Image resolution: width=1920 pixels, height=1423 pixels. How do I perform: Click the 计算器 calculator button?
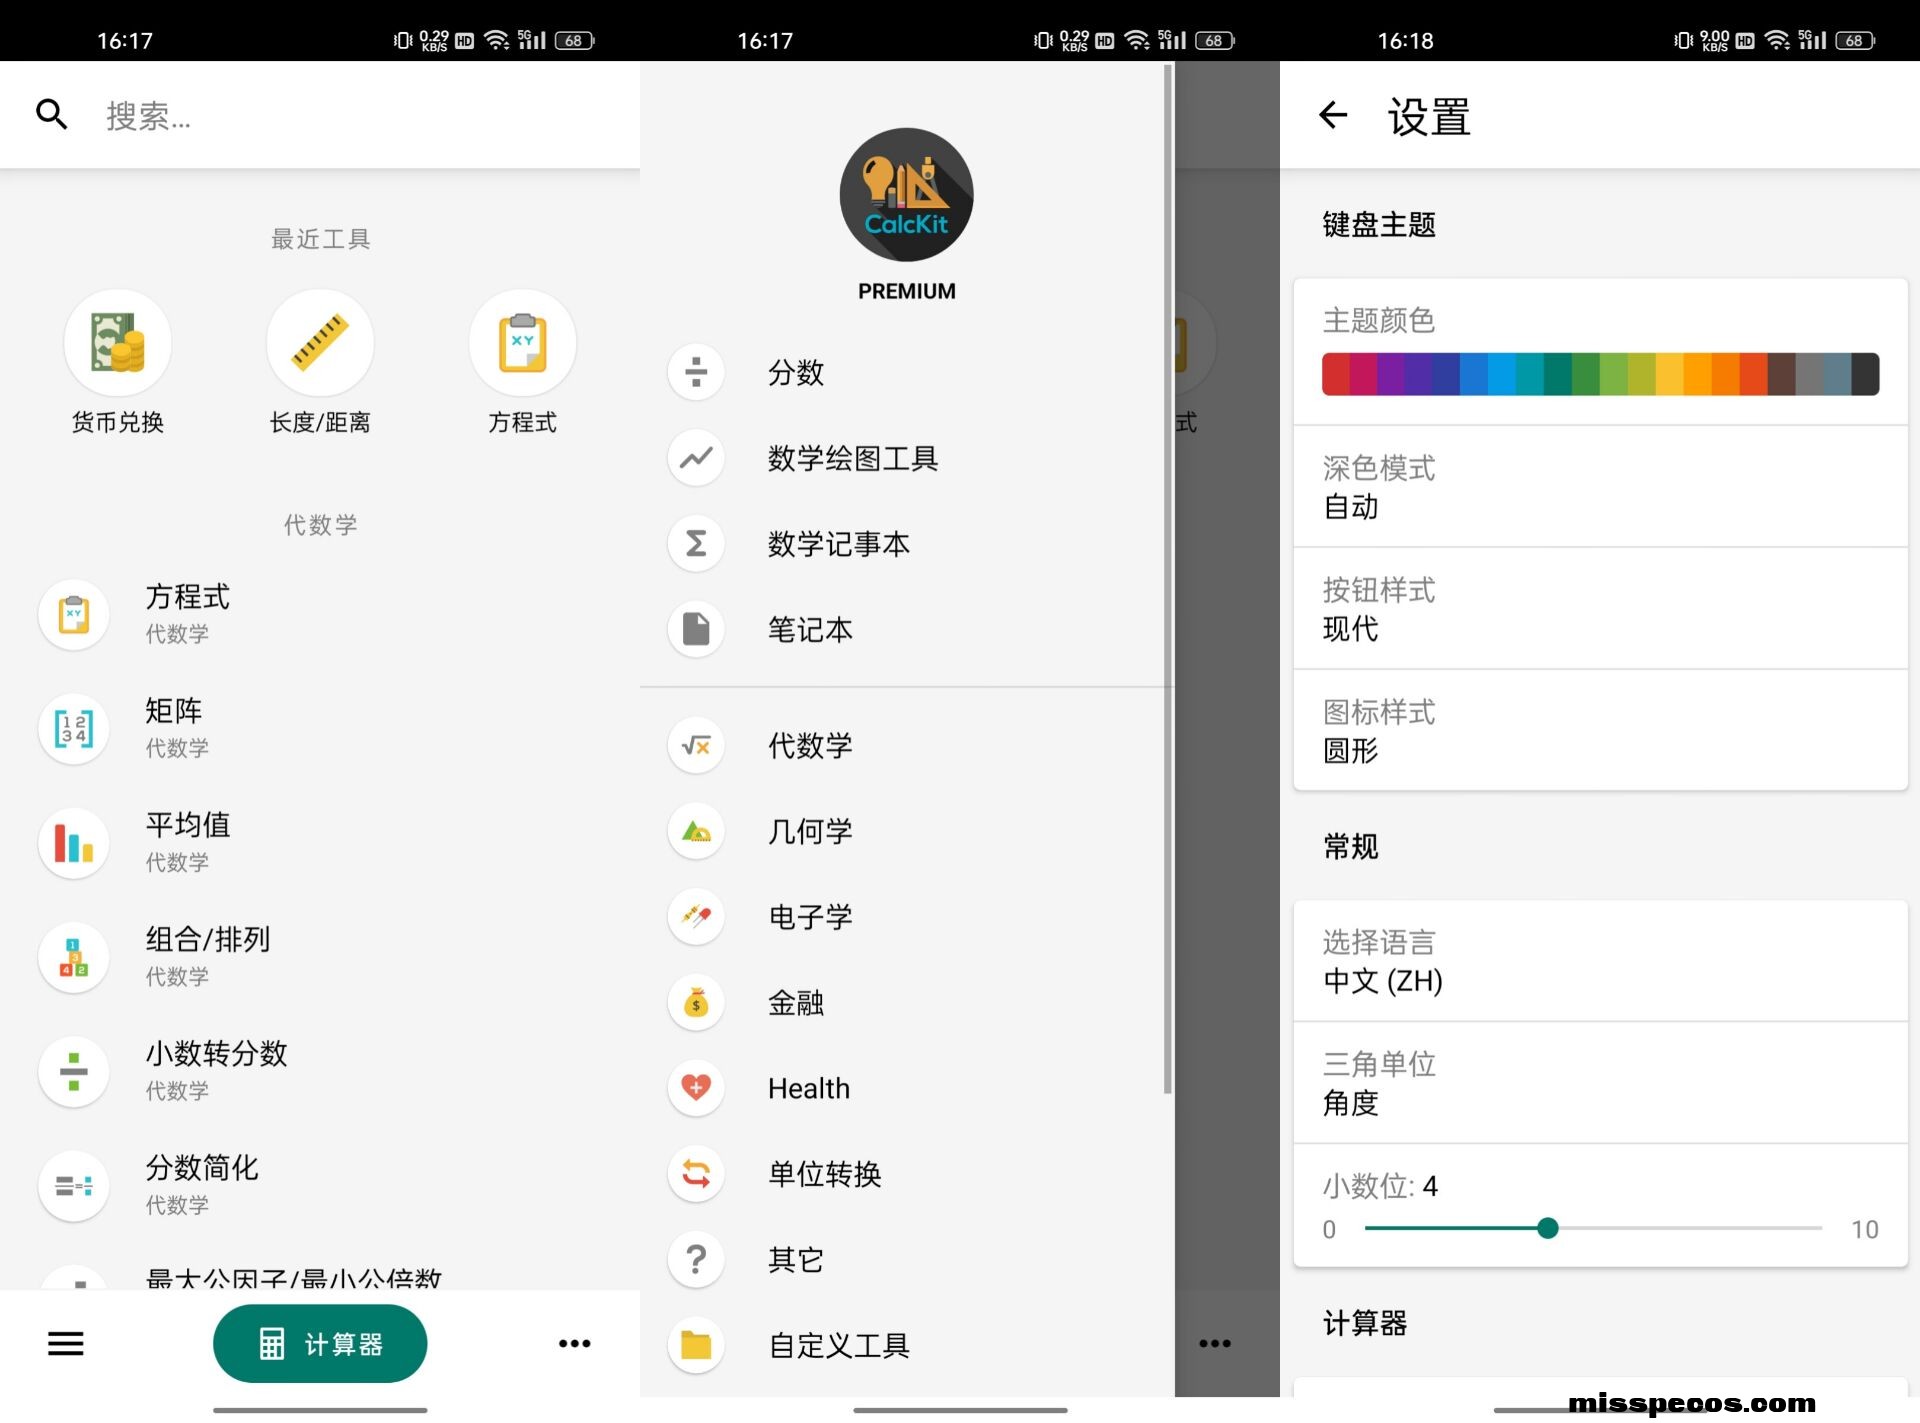320,1343
